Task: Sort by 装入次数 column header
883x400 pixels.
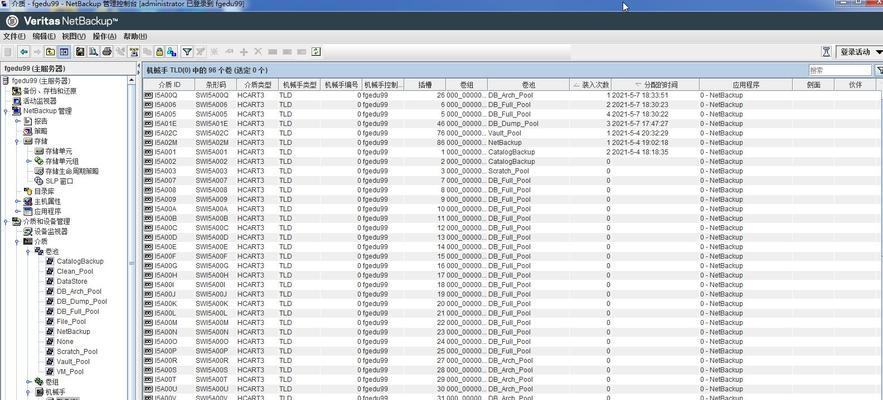Action: (591, 85)
